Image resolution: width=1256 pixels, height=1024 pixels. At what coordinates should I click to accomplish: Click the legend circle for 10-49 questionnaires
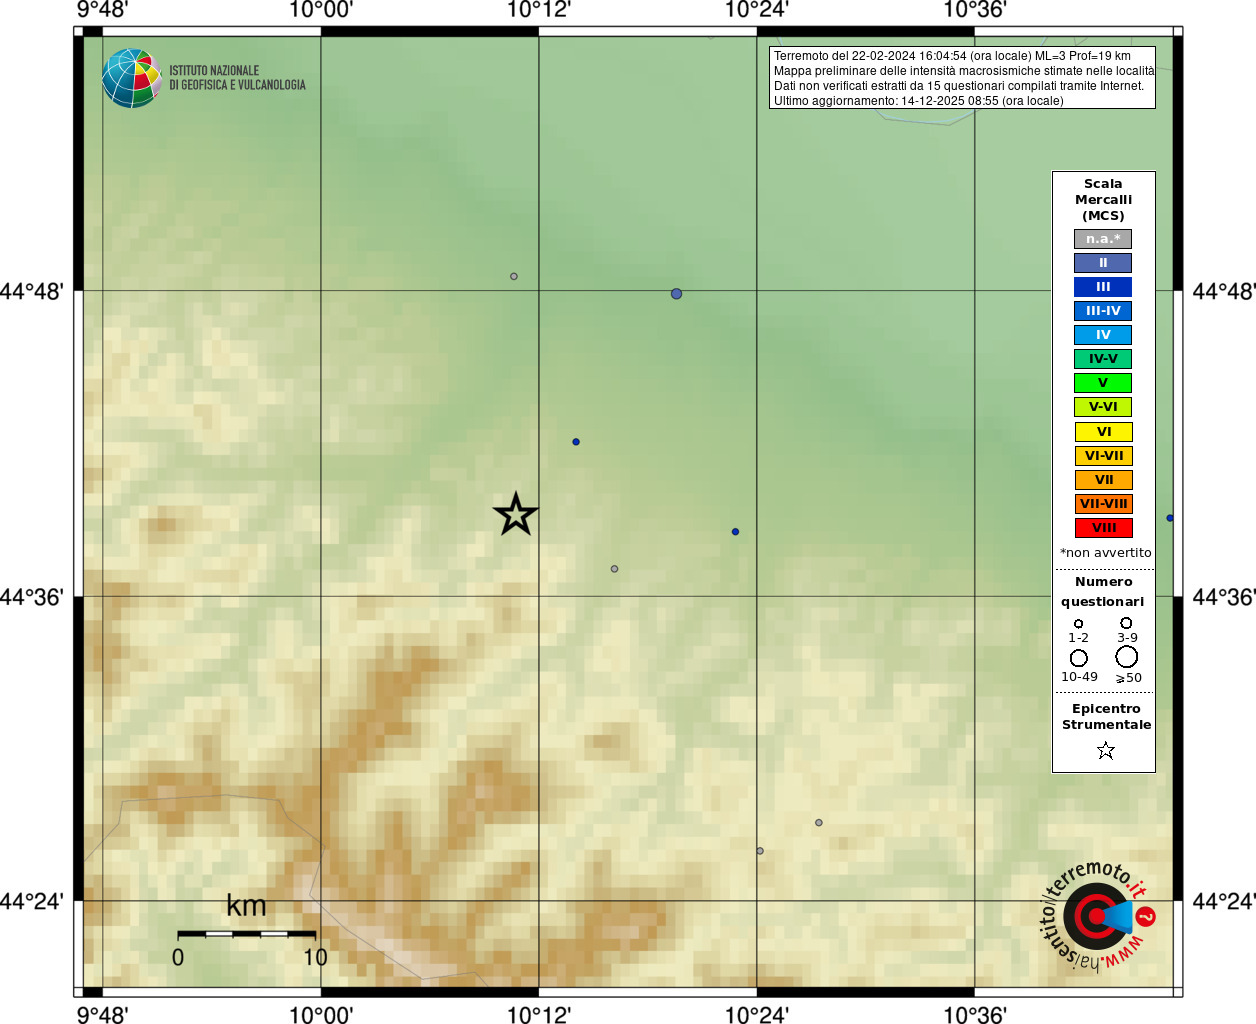click(x=1079, y=658)
